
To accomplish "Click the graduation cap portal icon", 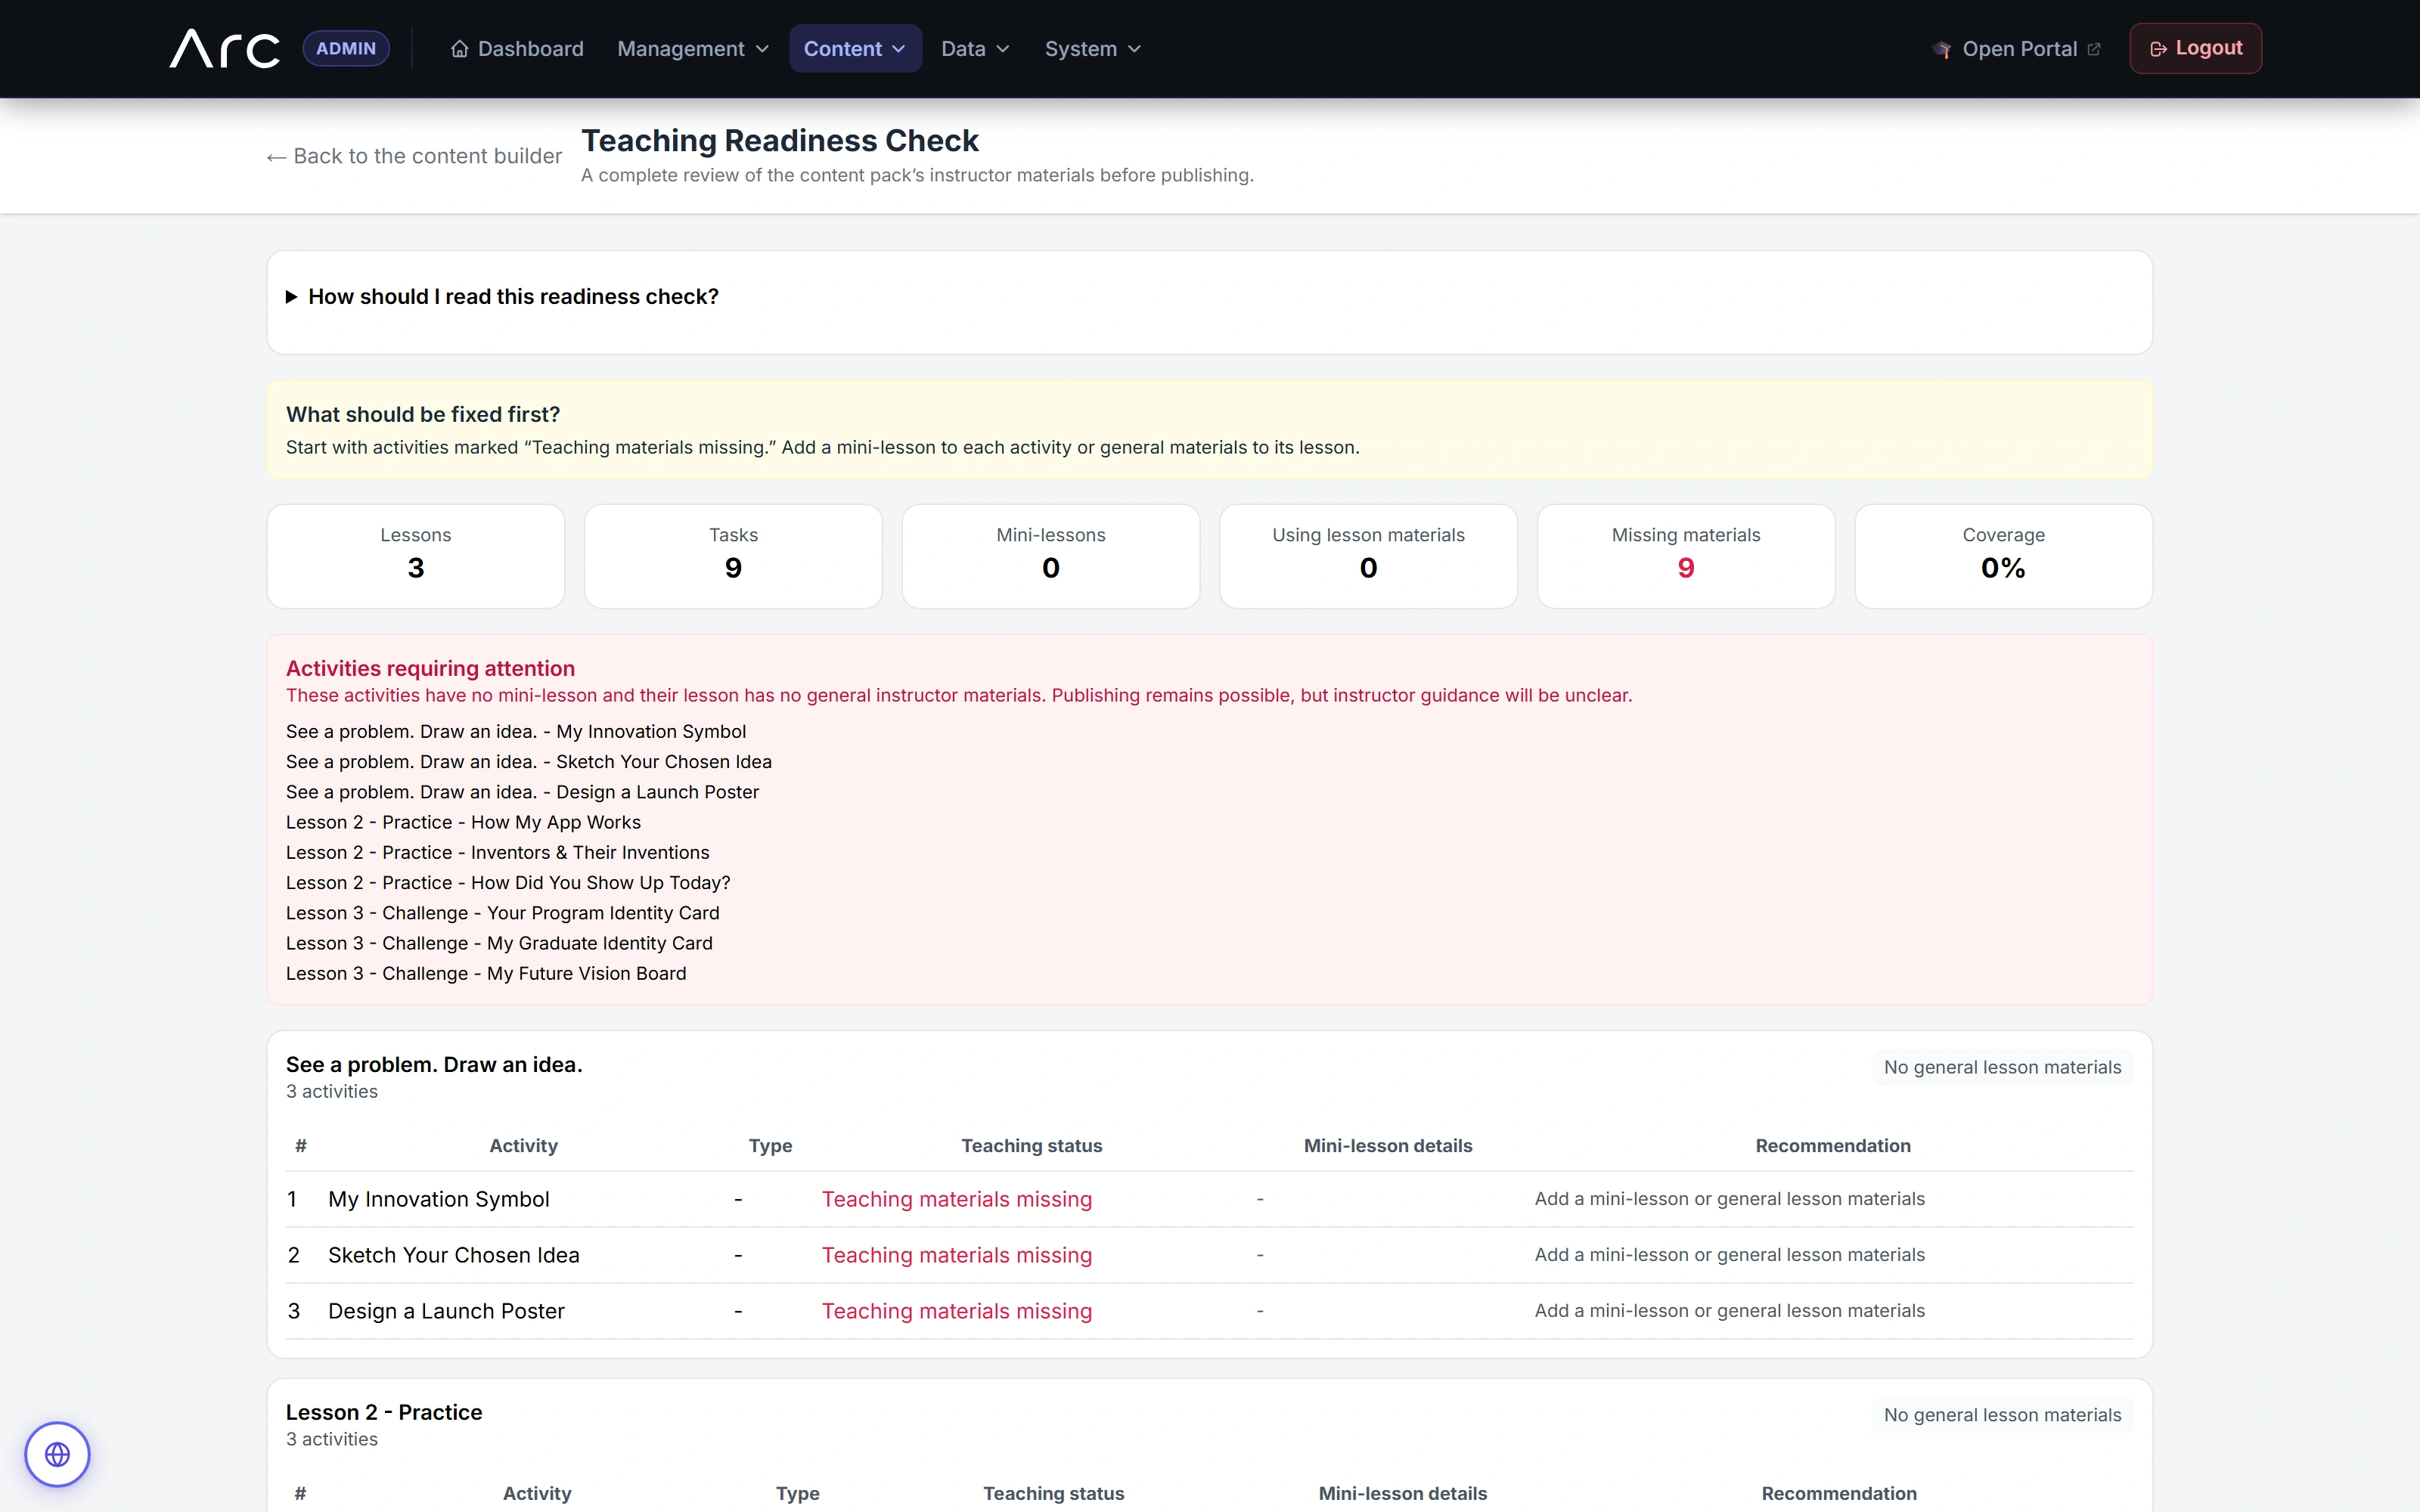I will [1941, 49].
